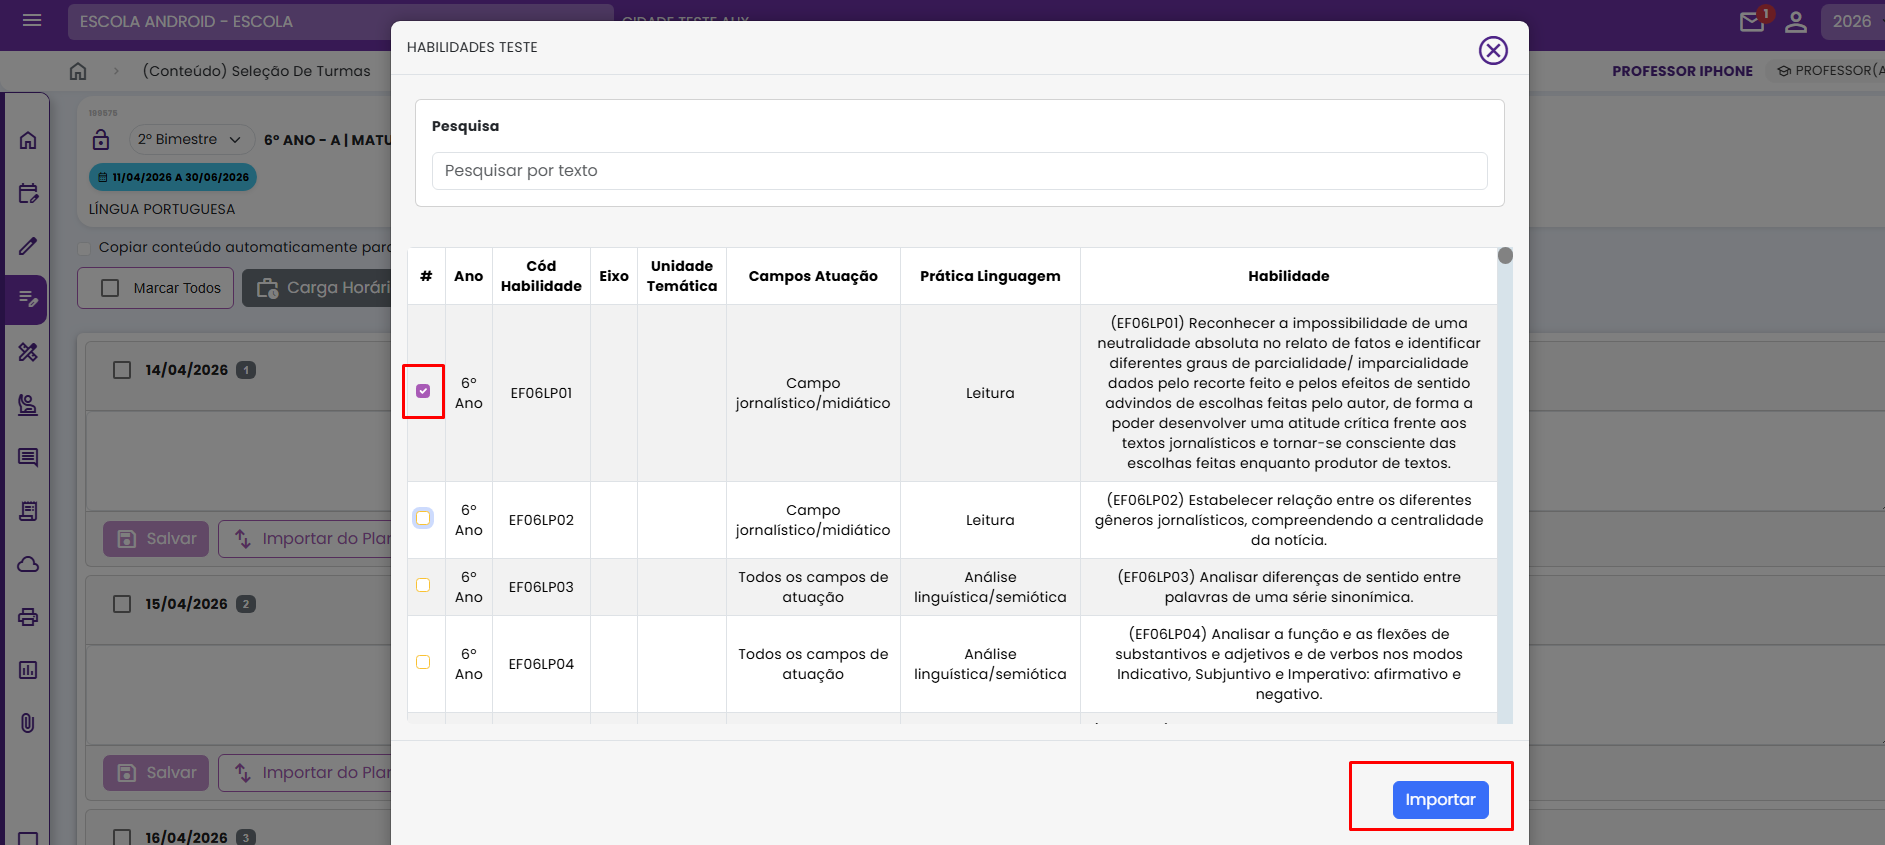
Task: Expand the 2º Bimestre dropdown
Action: pyautogui.click(x=189, y=140)
